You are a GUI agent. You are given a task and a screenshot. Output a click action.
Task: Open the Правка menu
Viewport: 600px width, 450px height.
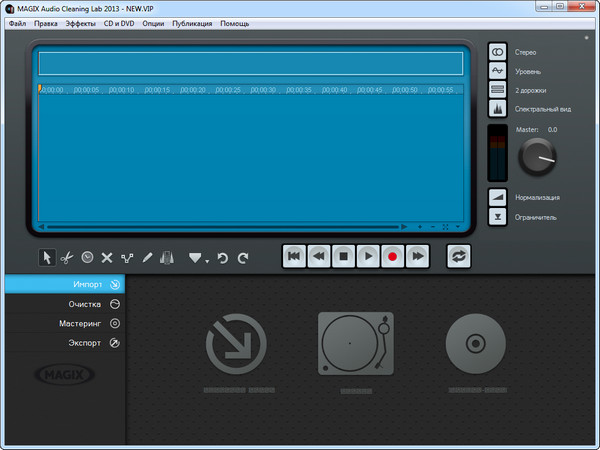point(46,23)
